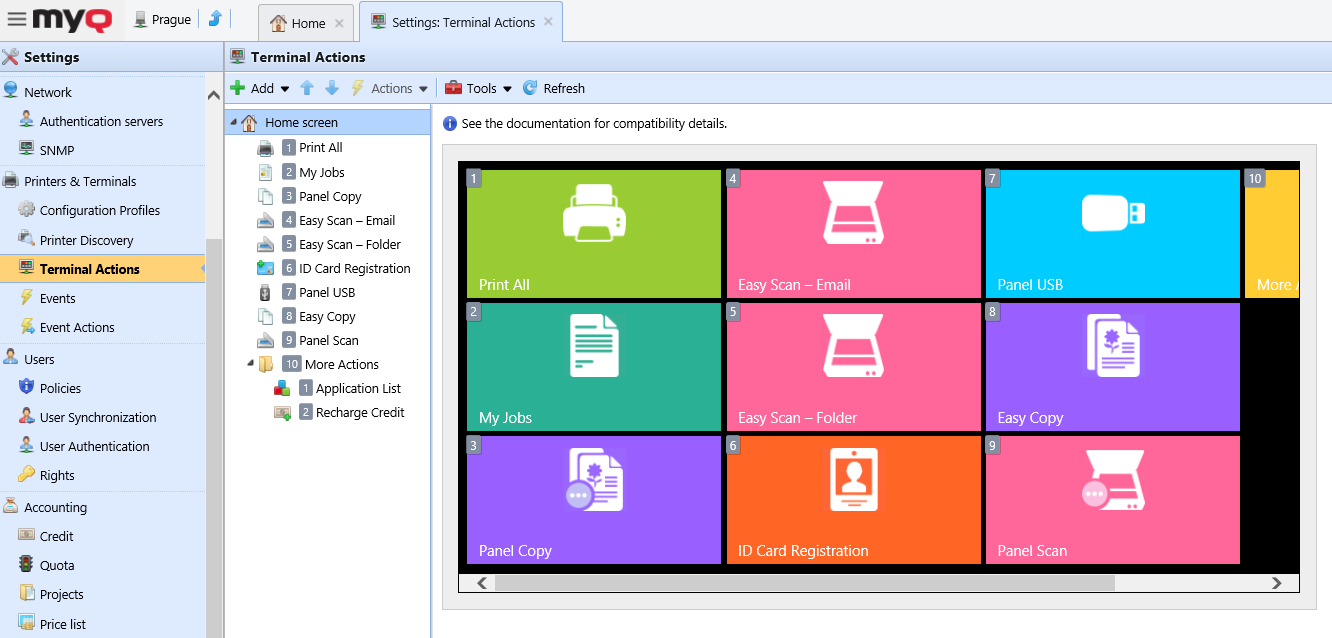Open the hamburger main menu
Screen dimensions: 1332x638
tap(17, 20)
